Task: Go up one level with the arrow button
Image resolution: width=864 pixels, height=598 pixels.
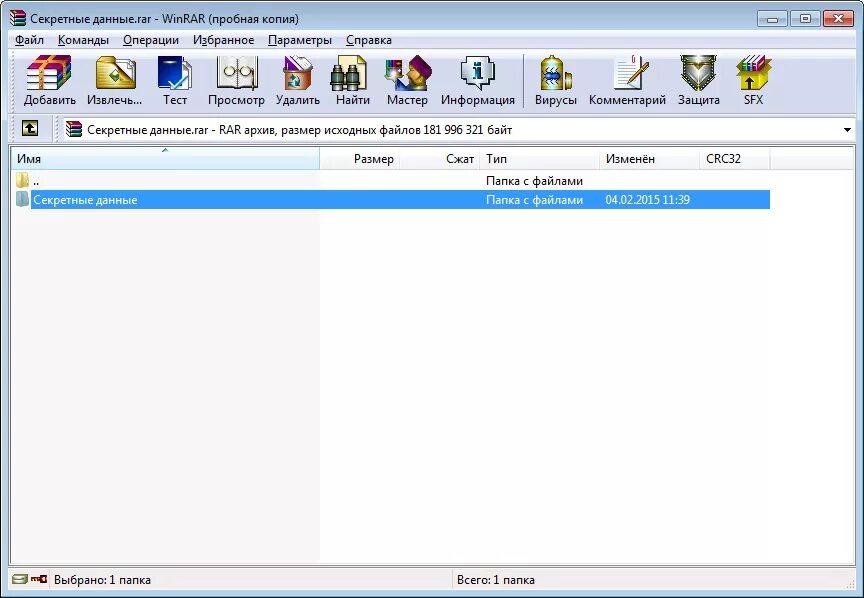Action: tap(30, 128)
